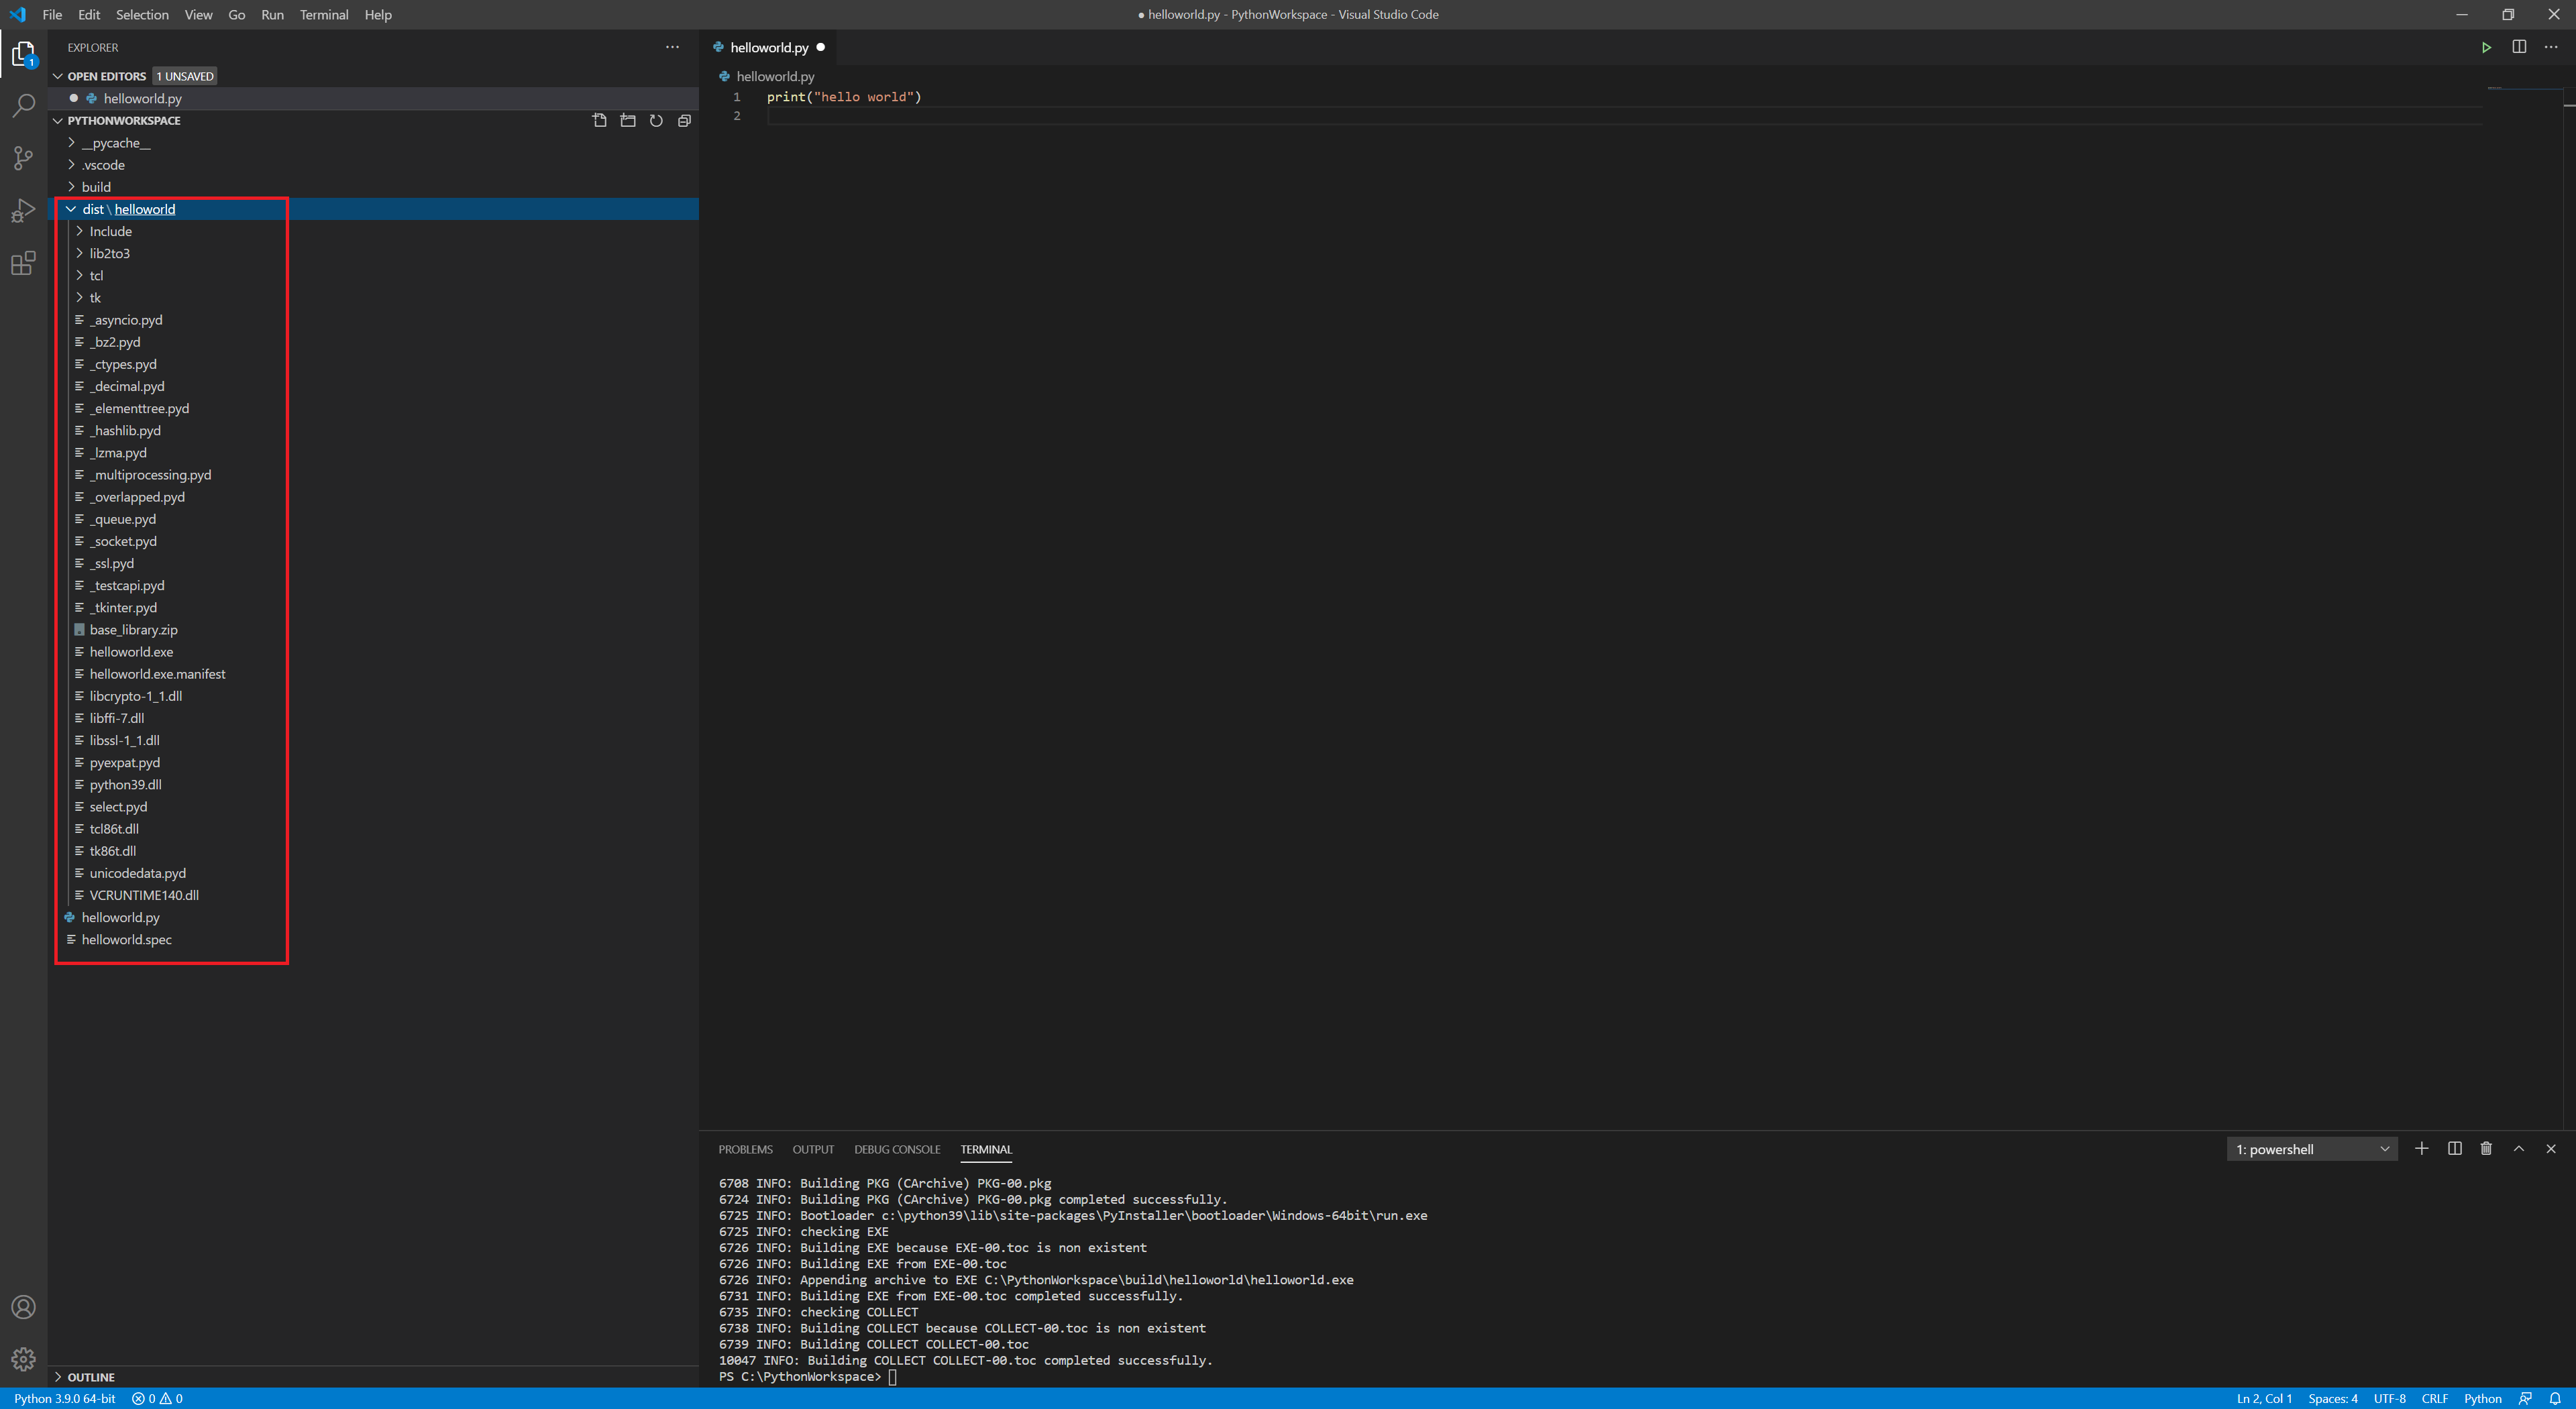Image resolution: width=2576 pixels, height=1409 pixels.
Task: Maximize the terminal panel size
Action: (x=2519, y=1149)
